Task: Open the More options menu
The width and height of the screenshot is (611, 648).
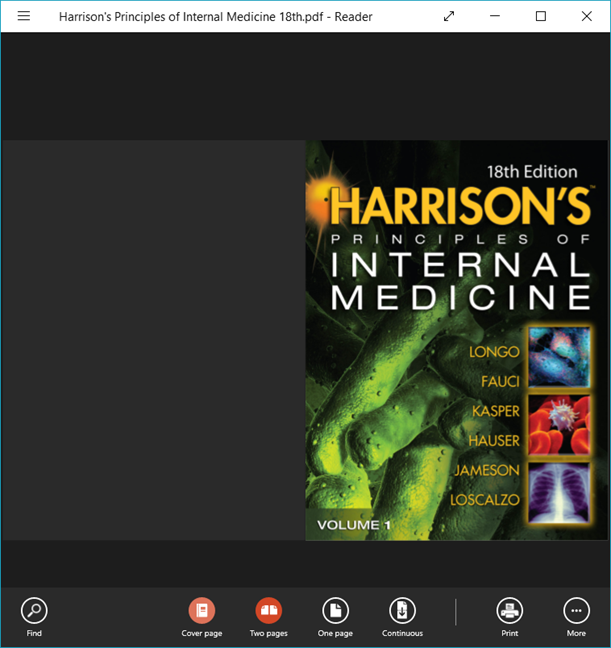Action: point(576,617)
